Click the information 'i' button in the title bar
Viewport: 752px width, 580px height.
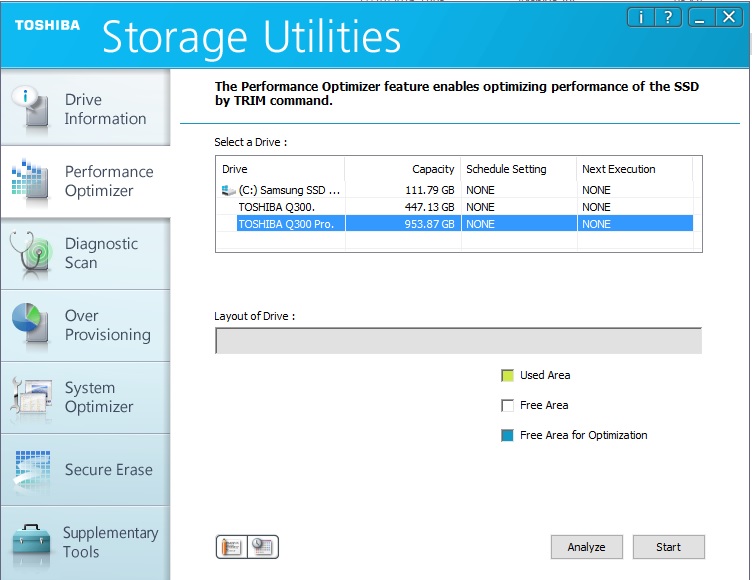point(641,18)
